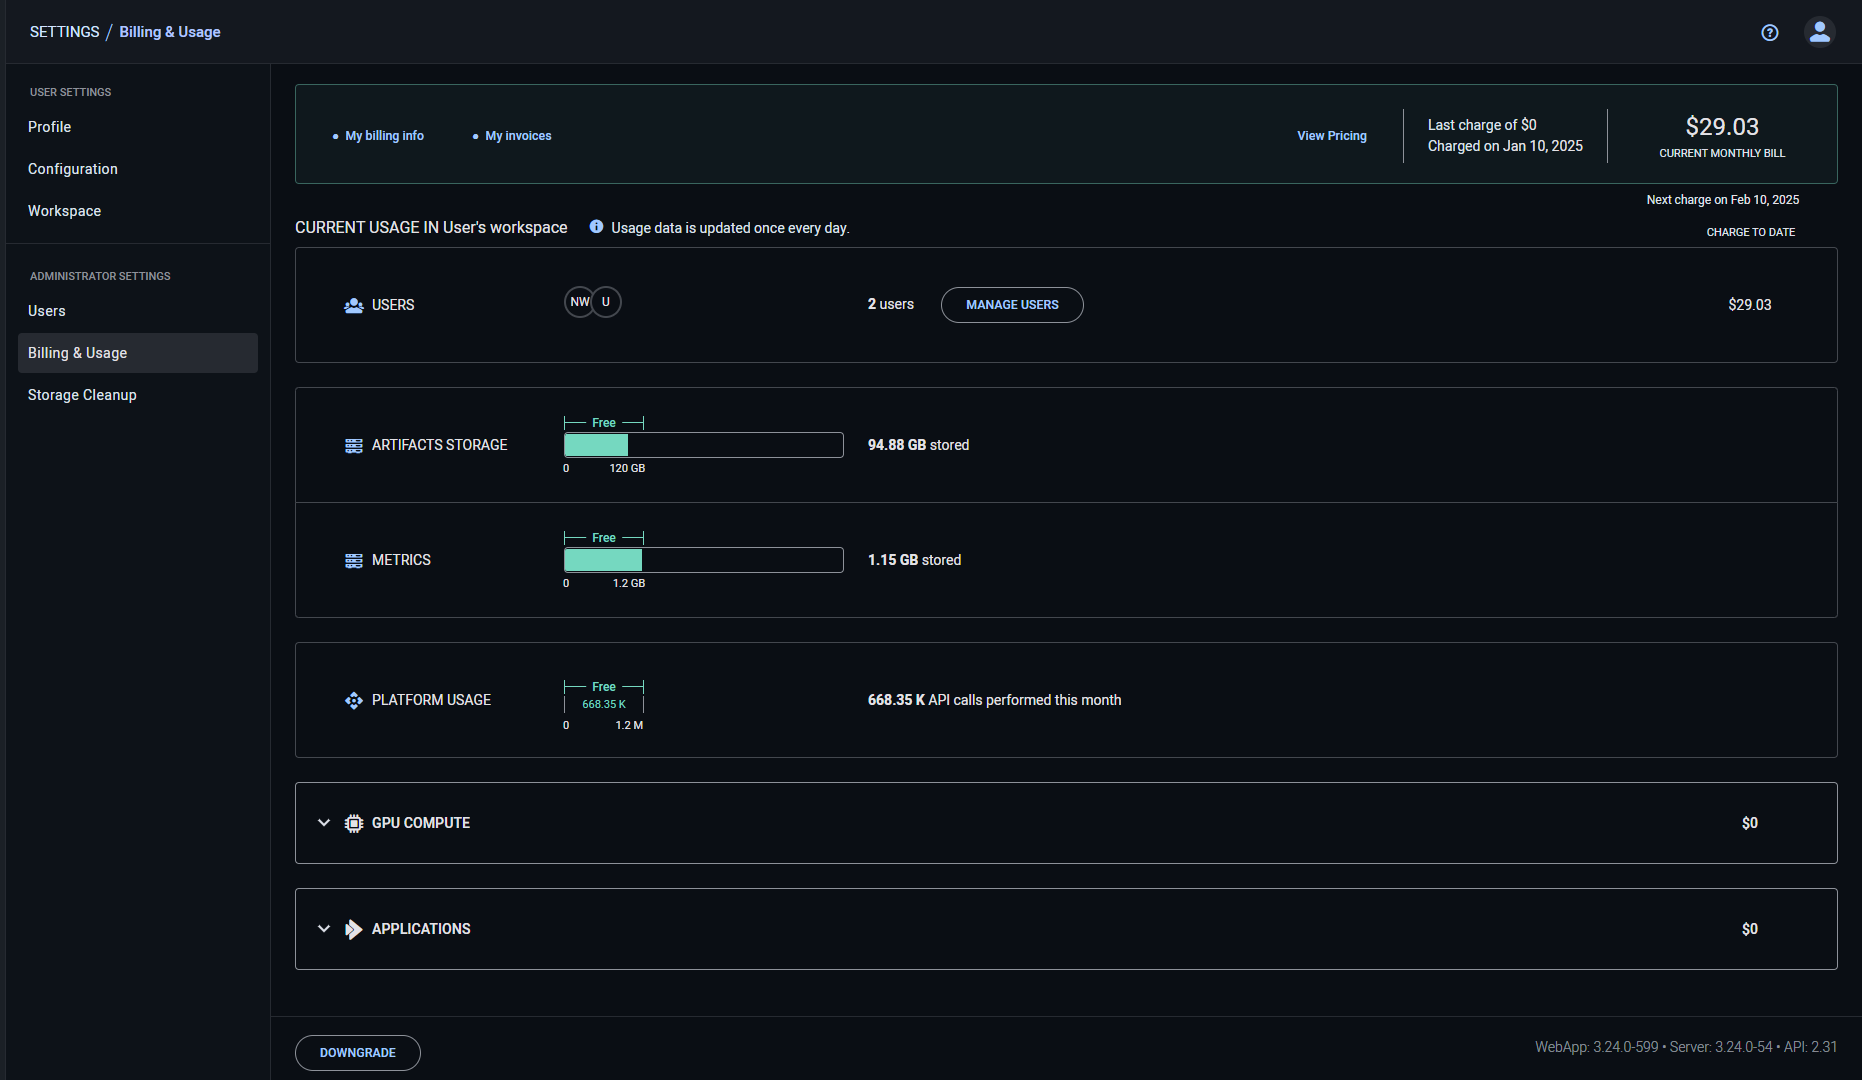Open the user account avatar icon
1862x1080 pixels.
point(1820,32)
